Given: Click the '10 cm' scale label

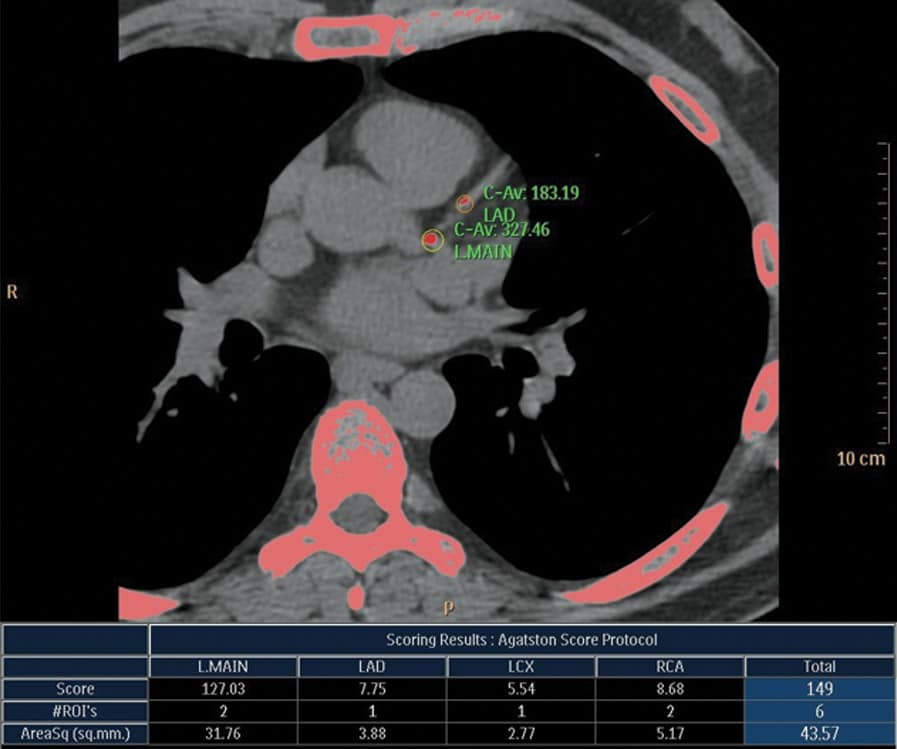Looking at the screenshot, I should point(861,459).
